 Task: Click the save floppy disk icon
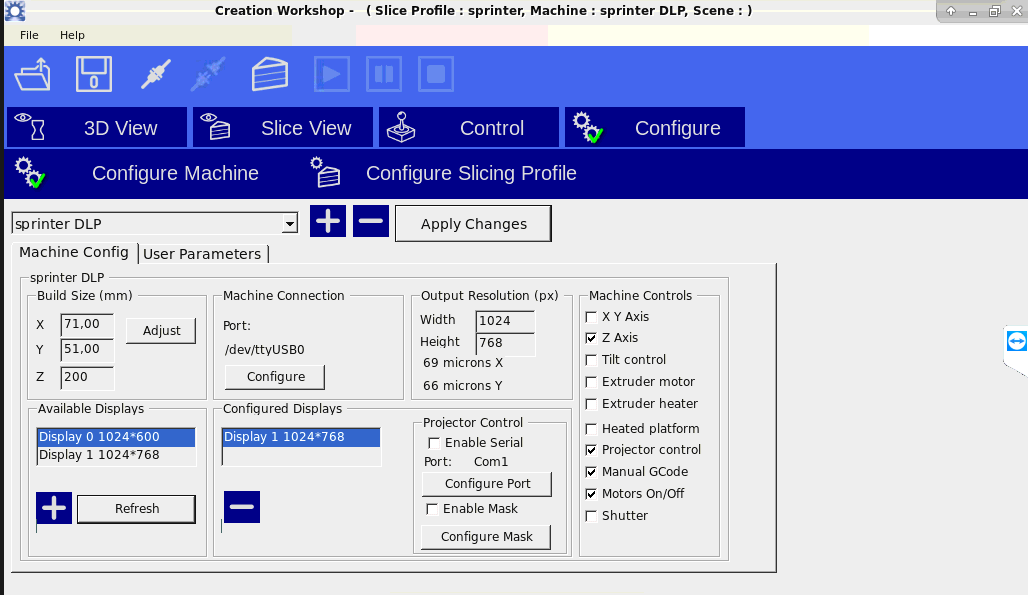[94, 75]
